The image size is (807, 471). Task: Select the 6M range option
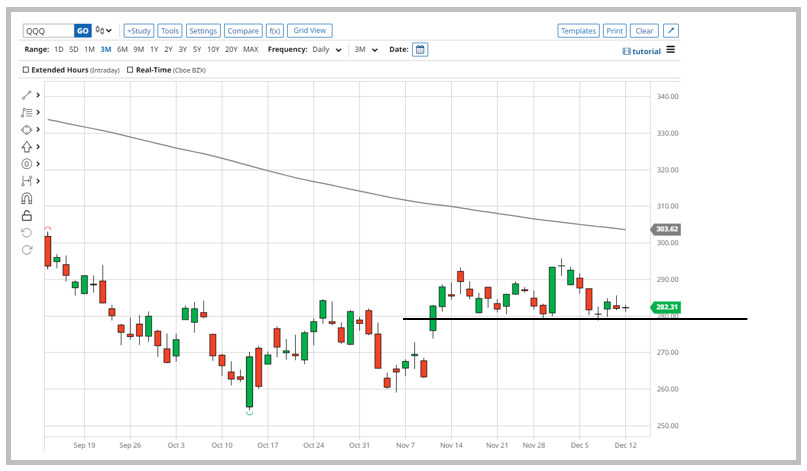pyautogui.click(x=122, y=49)
